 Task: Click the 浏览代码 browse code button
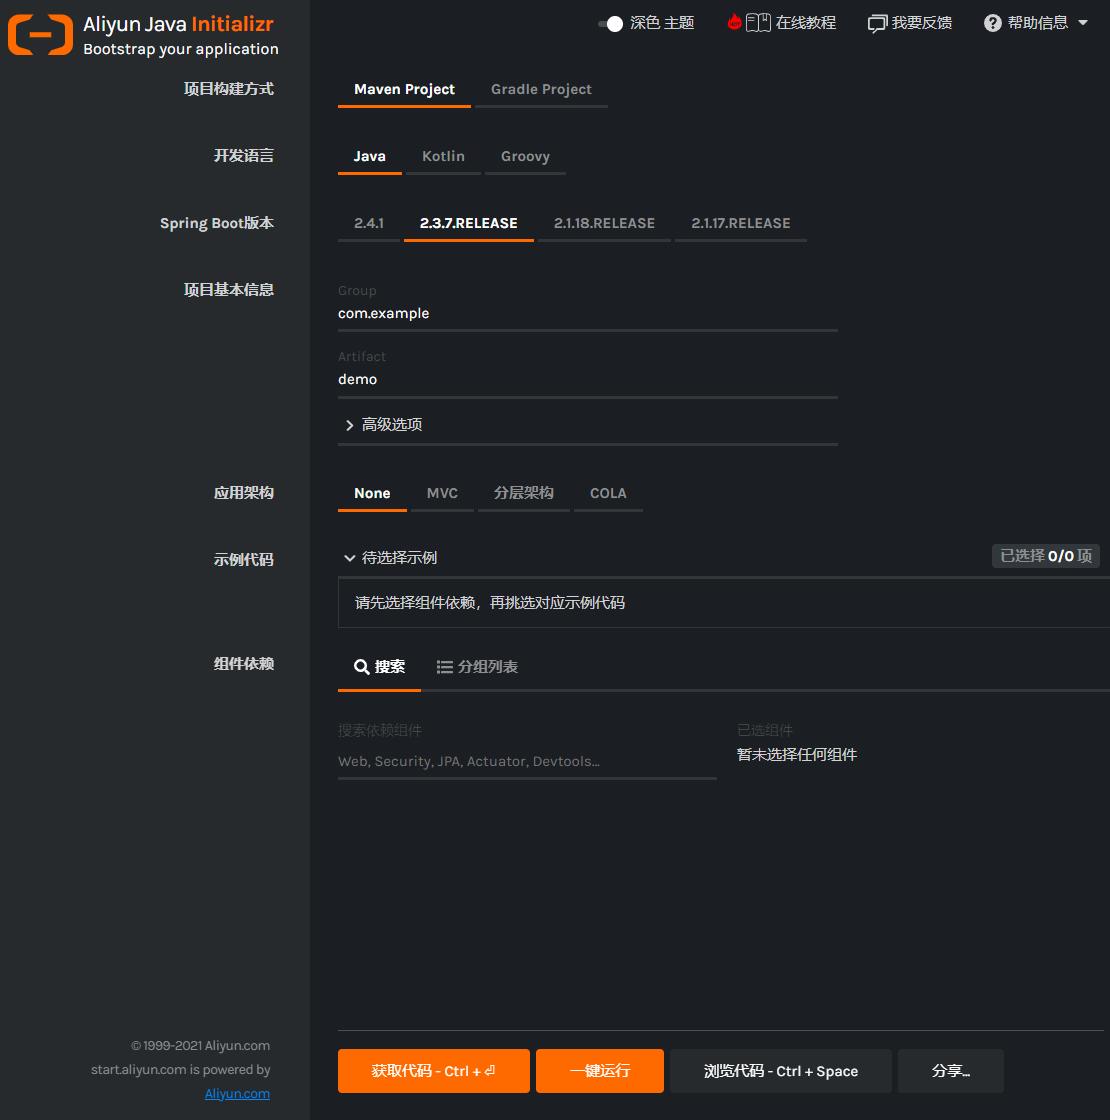(x=781, y=1071)
